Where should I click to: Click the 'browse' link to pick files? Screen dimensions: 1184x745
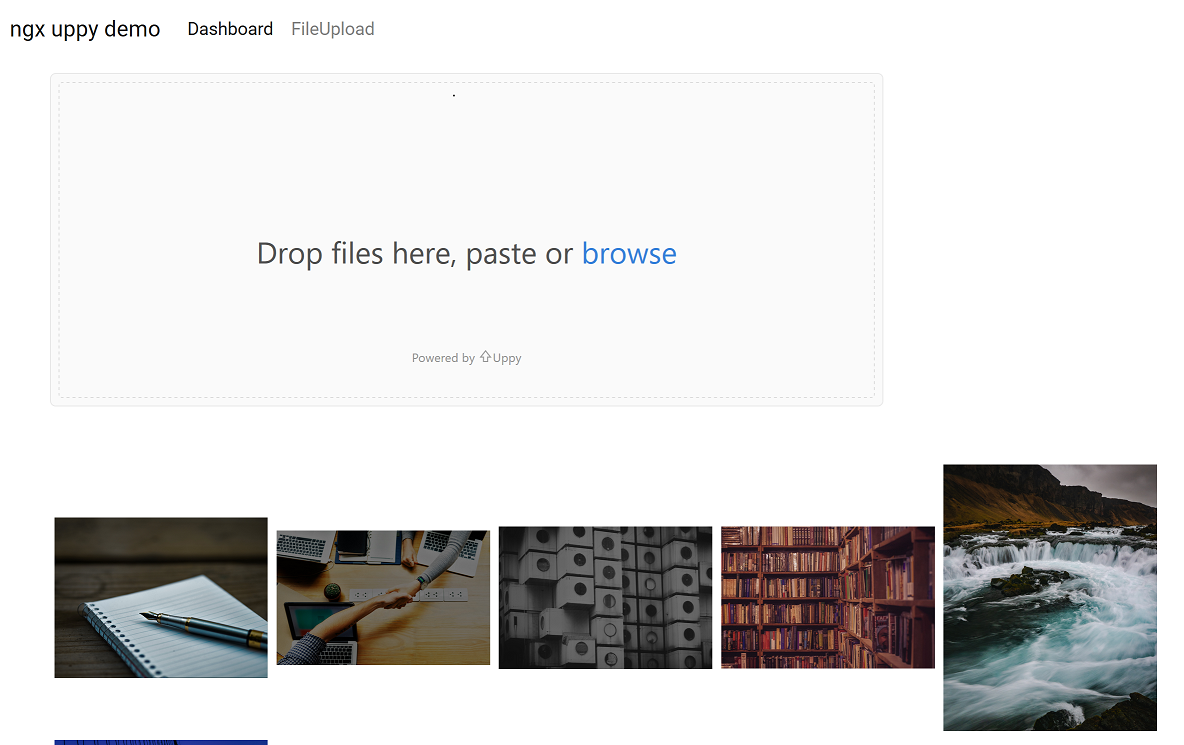pyautogui.click(x=629, y=254)
